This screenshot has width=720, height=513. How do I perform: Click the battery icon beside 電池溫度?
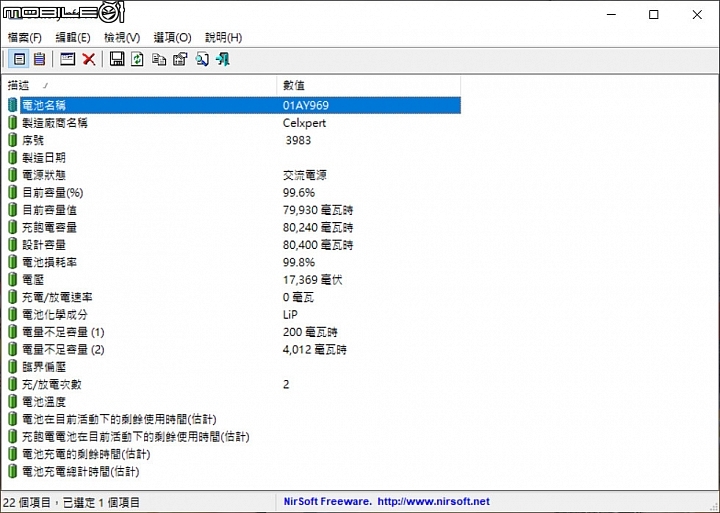[12, 402]
